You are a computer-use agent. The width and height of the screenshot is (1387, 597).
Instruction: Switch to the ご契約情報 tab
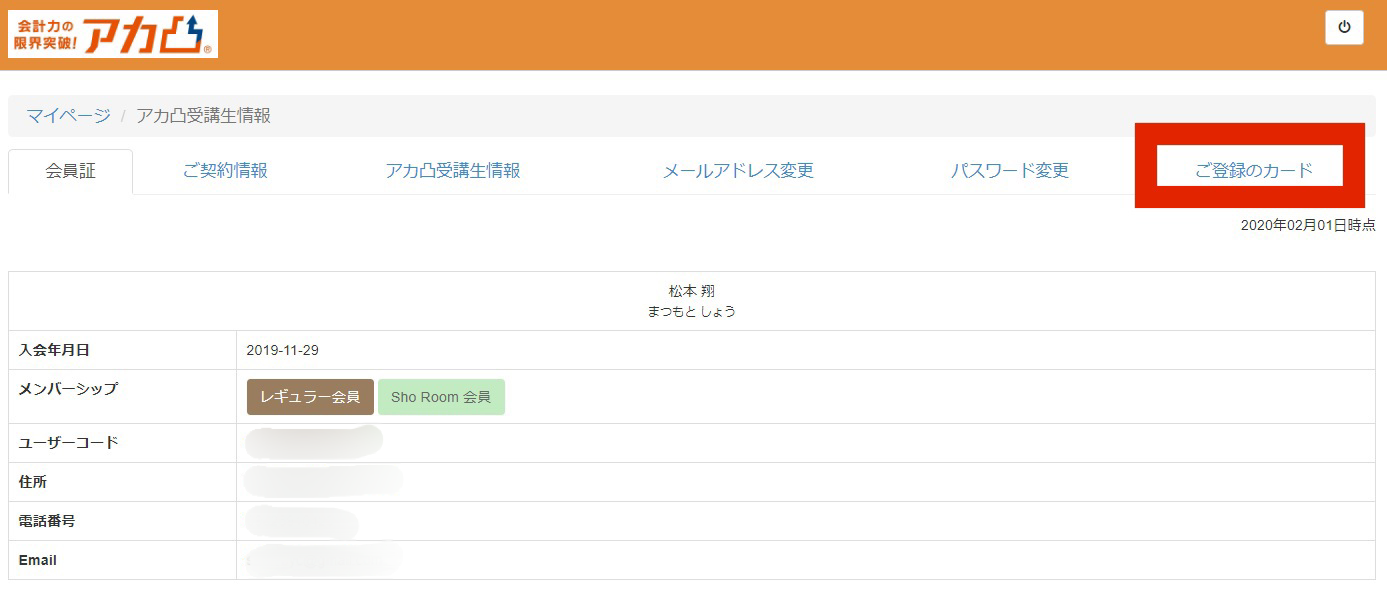pyautogui.click(x=224, y=170)
